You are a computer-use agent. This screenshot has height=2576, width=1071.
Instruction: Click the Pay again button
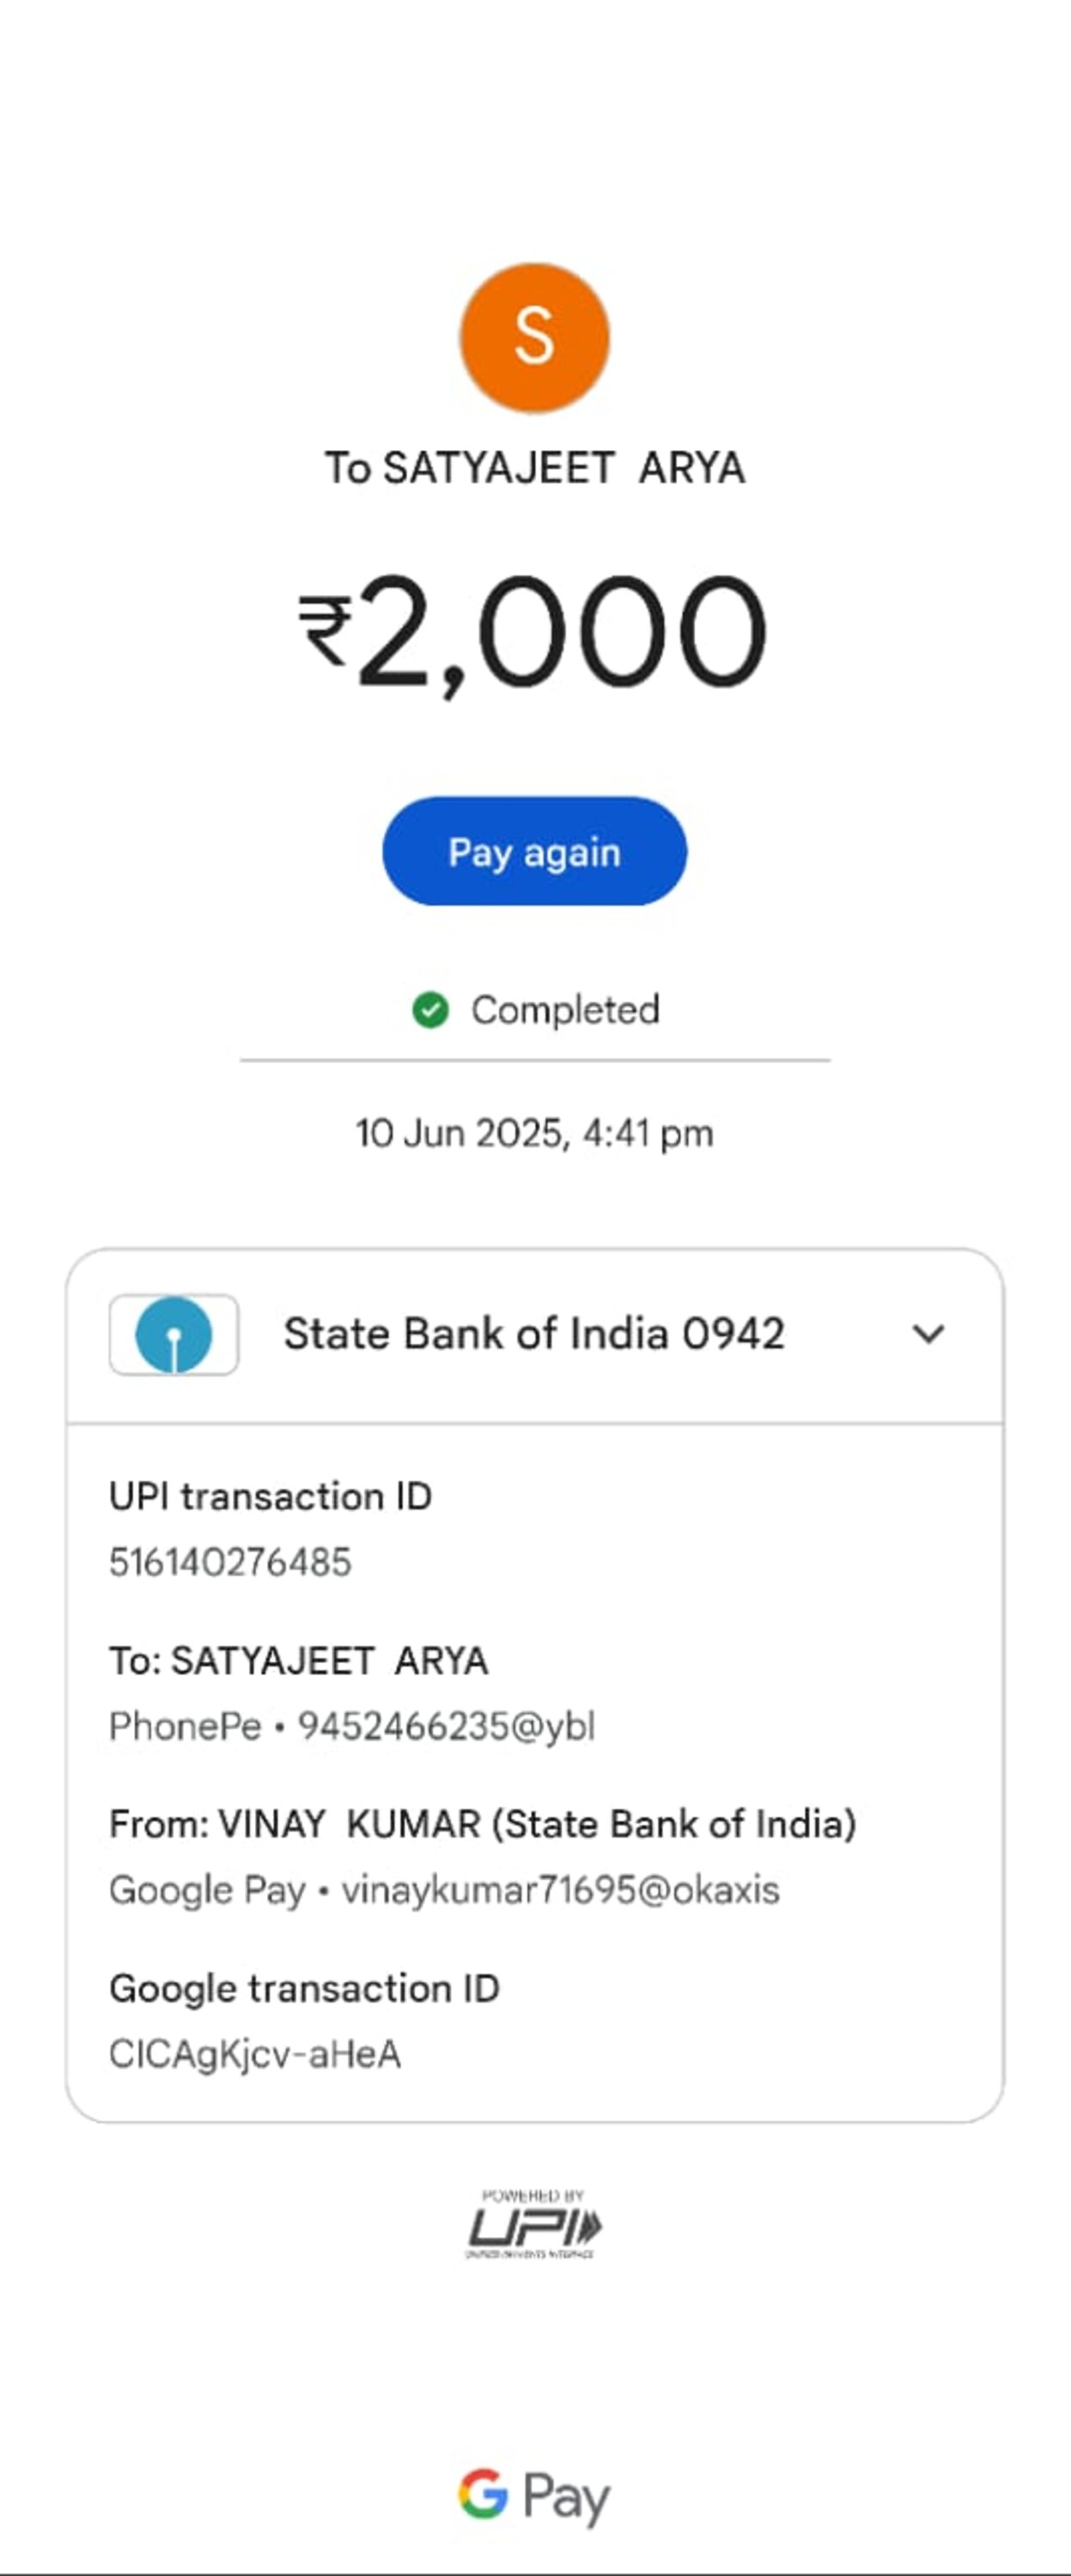534,851
